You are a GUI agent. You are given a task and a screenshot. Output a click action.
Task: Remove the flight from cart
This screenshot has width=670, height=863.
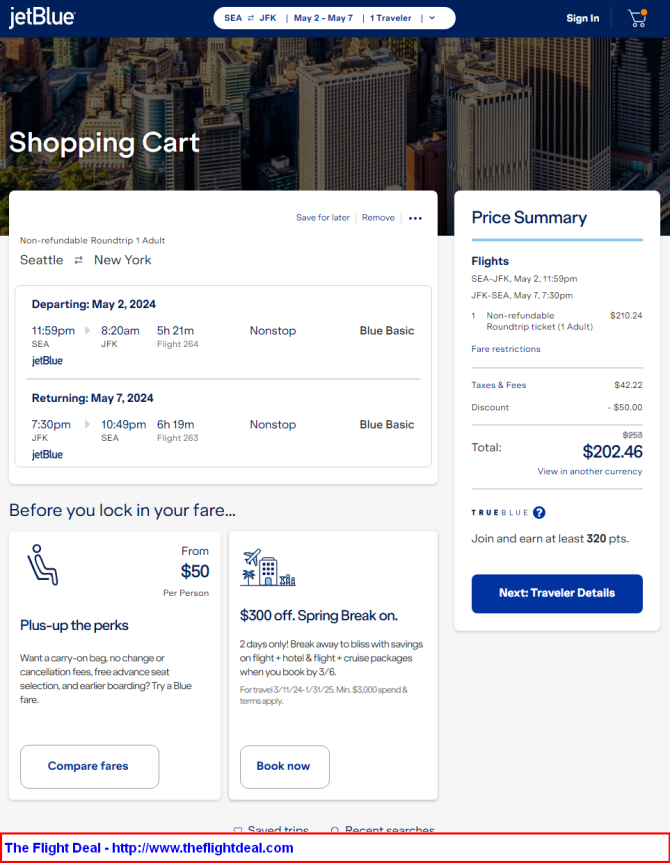(378, 218)
